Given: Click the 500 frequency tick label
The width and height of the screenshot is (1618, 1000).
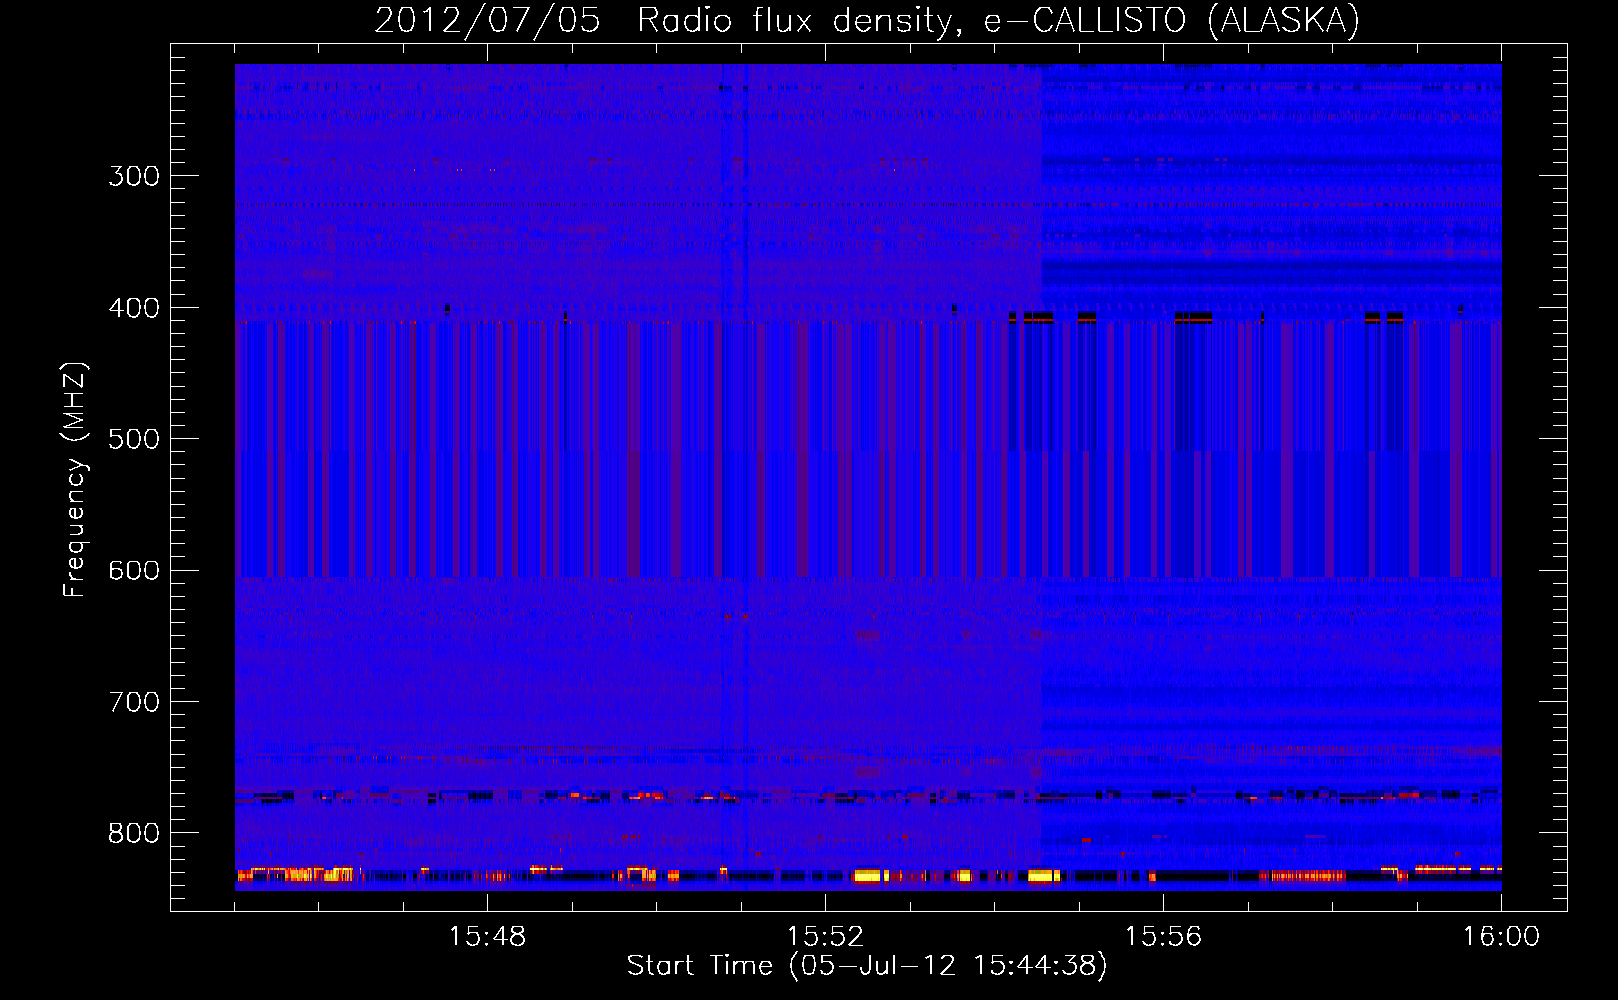Looking at the screenshot, I should point(134,439).
